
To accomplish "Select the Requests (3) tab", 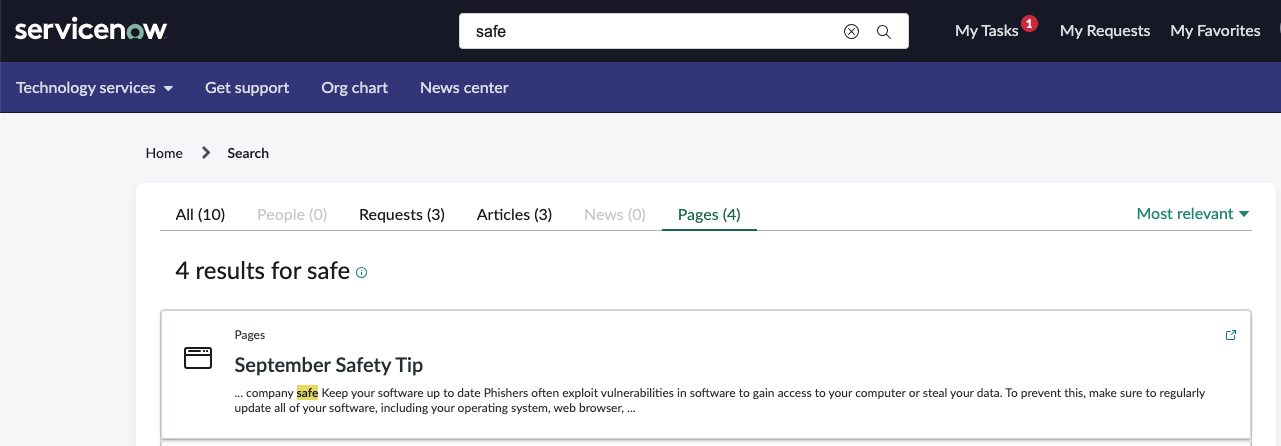I will click(x=402, y=214).
